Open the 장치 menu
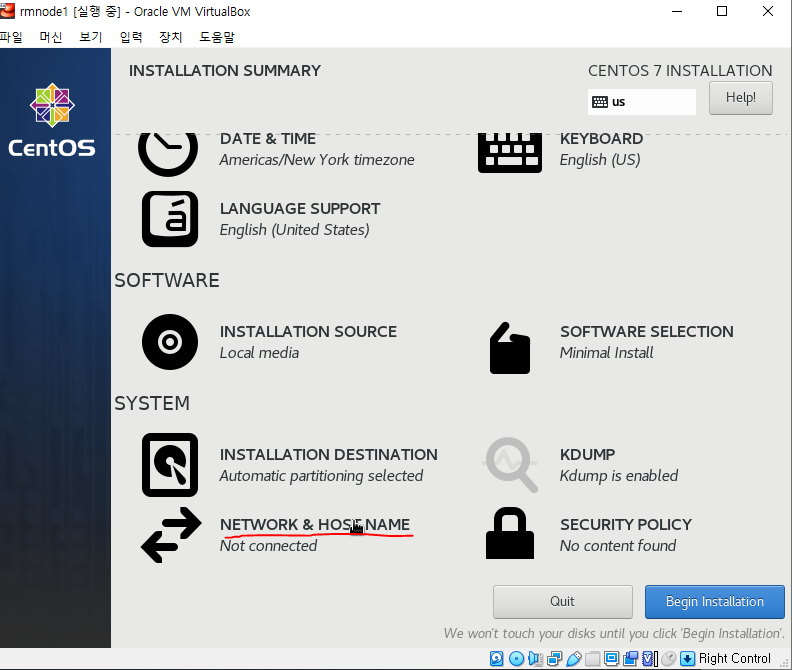 (171, 37)
